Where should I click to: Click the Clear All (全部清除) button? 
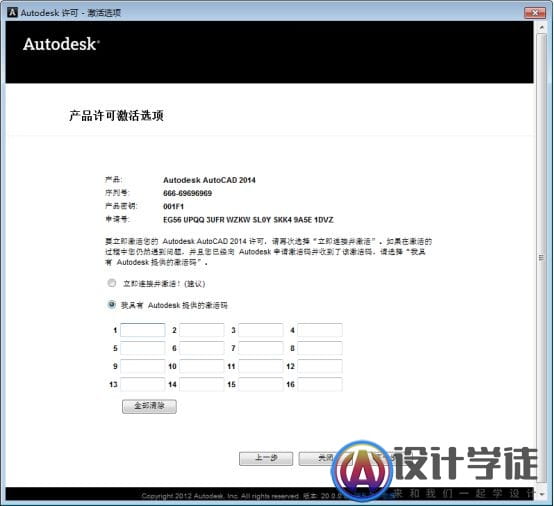pos(149,406)
